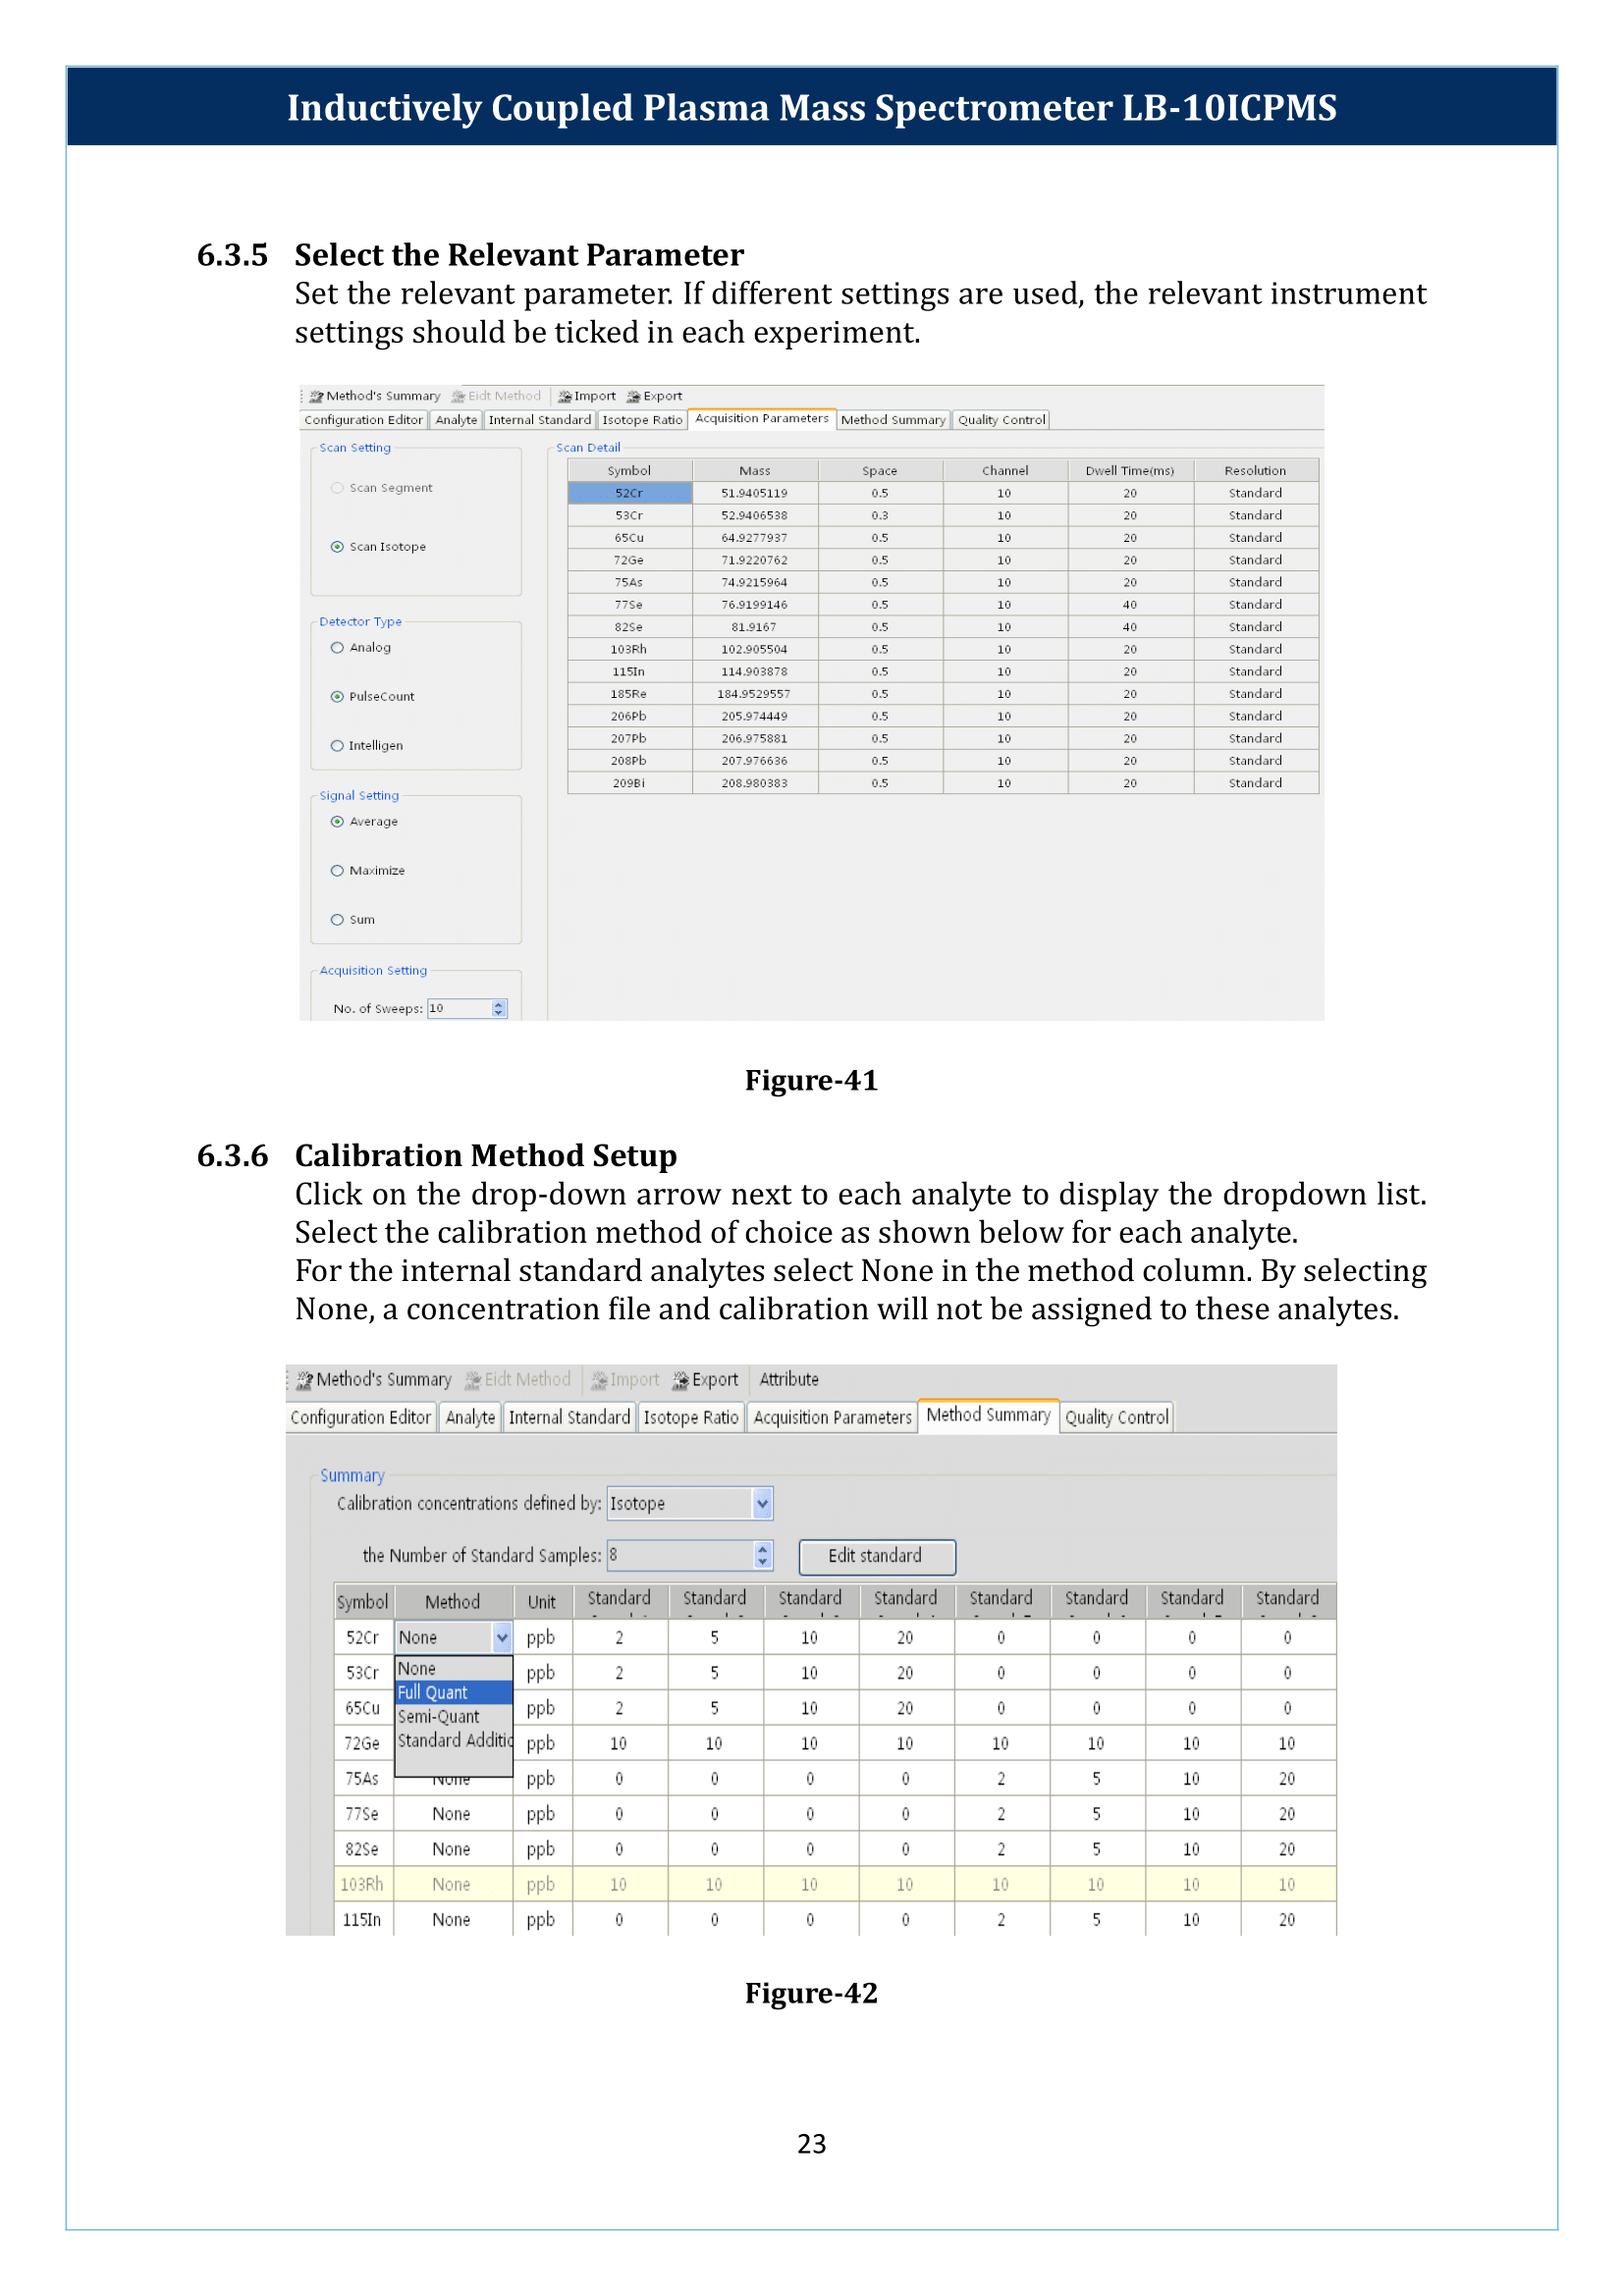Open the Quality Control tab in Figure-42
Screen dimensions: 1624x2296
[1117, 1418]
